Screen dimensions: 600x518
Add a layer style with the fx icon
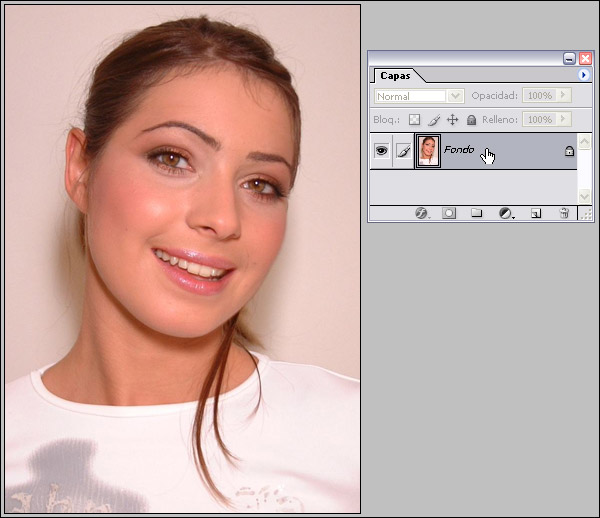click(421, 213)
